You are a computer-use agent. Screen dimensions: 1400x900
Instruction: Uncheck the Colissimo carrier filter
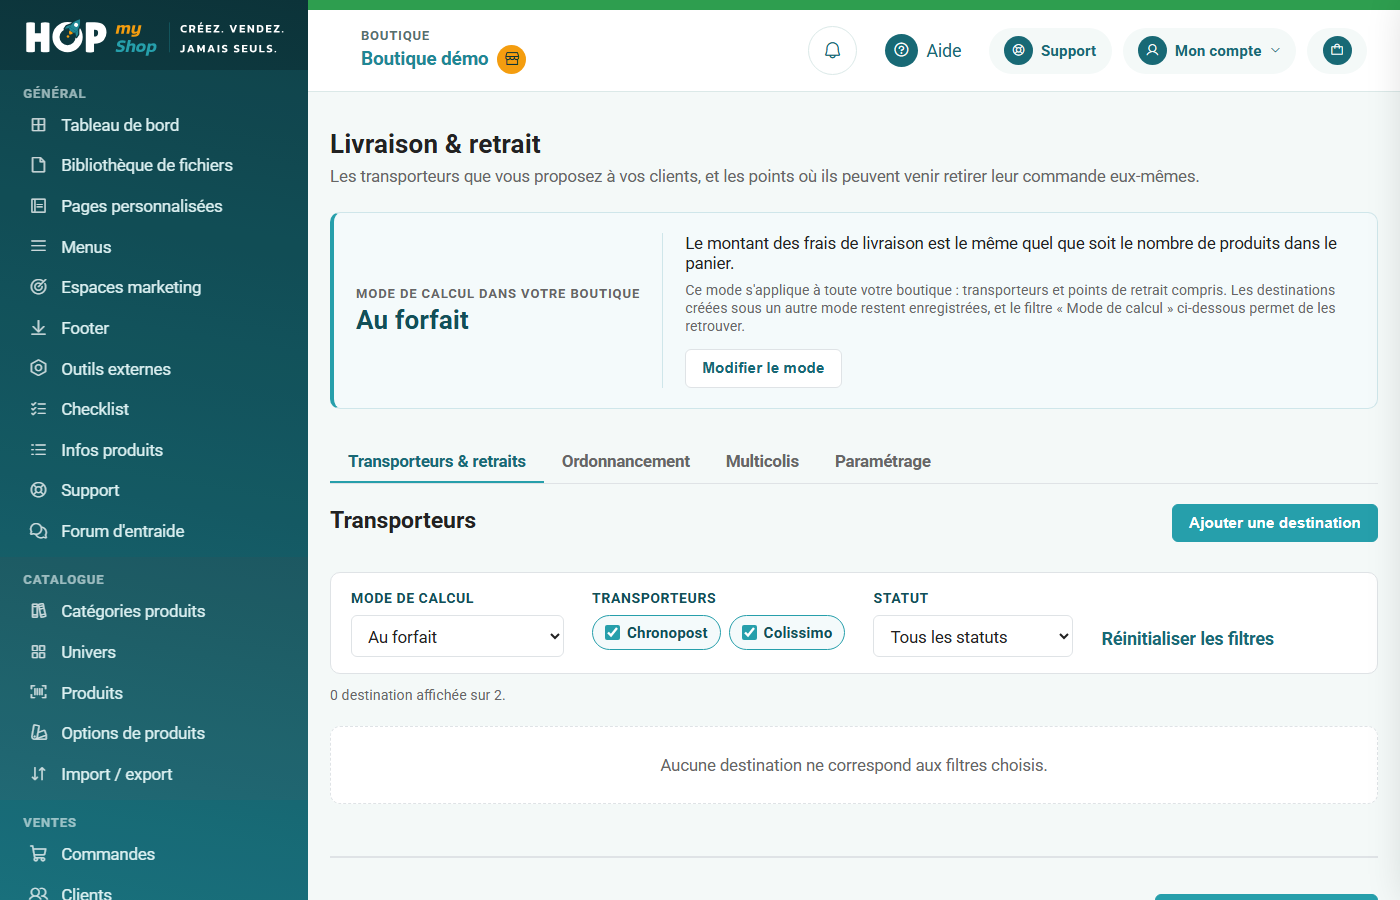tap(749, 633)
